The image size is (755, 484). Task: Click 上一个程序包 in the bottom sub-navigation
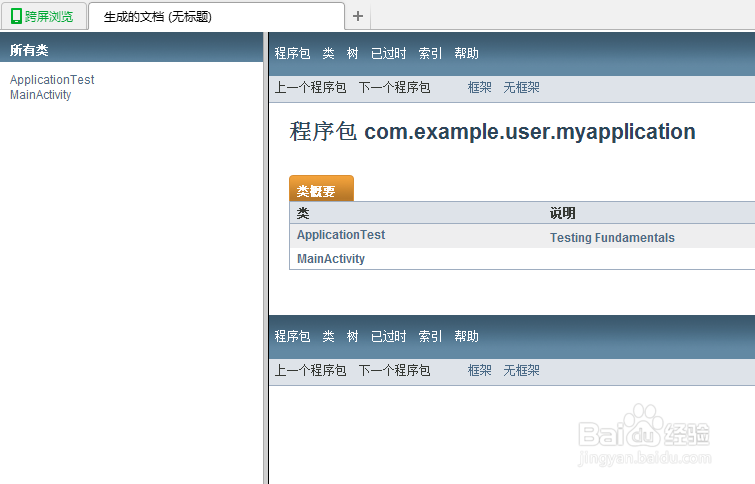(310, 370)
